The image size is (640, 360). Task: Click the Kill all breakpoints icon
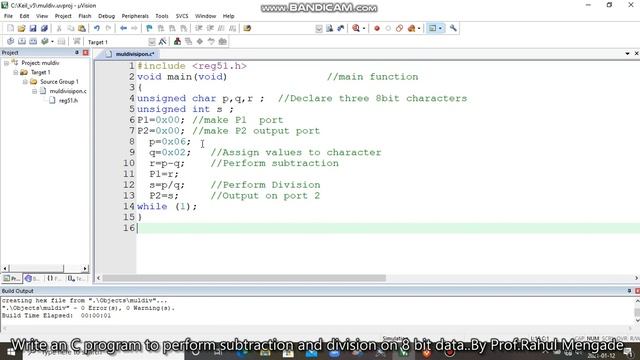pos(400,28)
